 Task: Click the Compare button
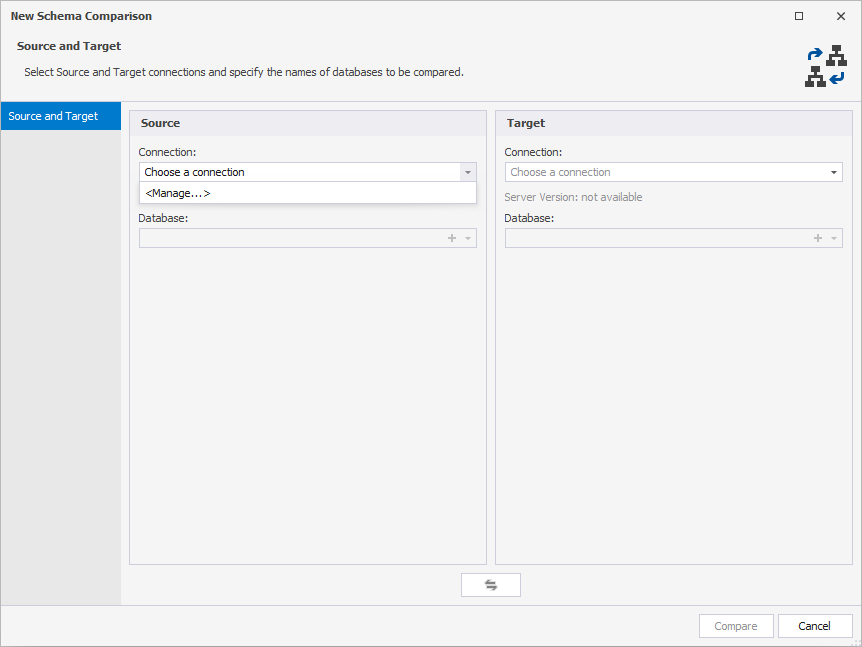[736, 626]
